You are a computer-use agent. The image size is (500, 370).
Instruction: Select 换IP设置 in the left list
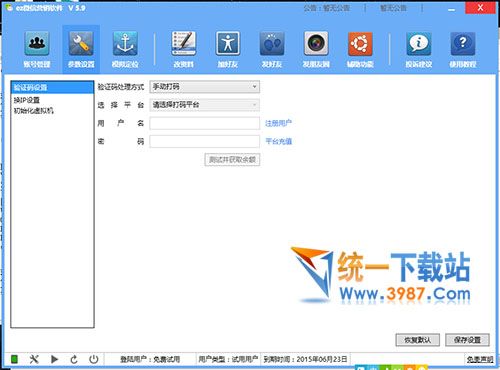tap(27, 100)
